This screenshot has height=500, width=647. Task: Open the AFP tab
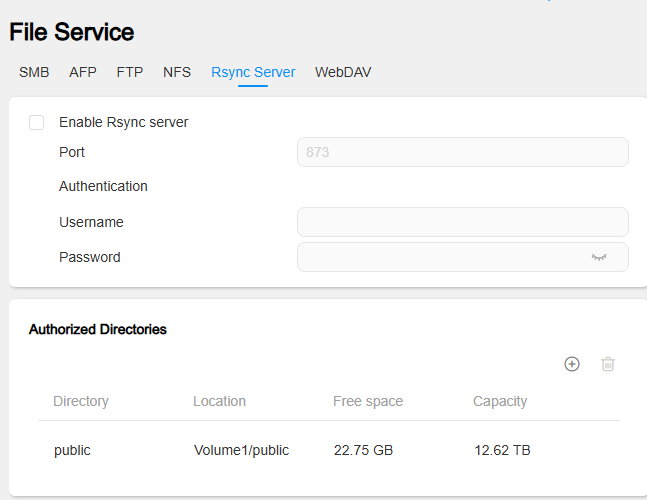(83, 72)
